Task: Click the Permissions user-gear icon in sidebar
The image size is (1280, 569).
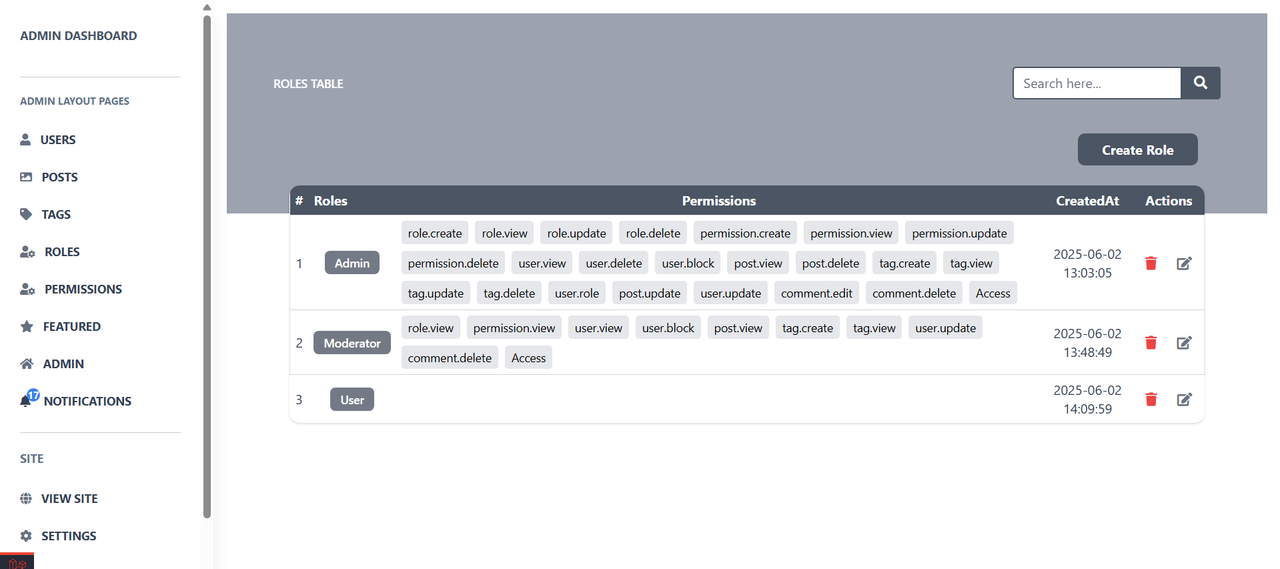Action: pyautogui.click(x=28, y=289)
